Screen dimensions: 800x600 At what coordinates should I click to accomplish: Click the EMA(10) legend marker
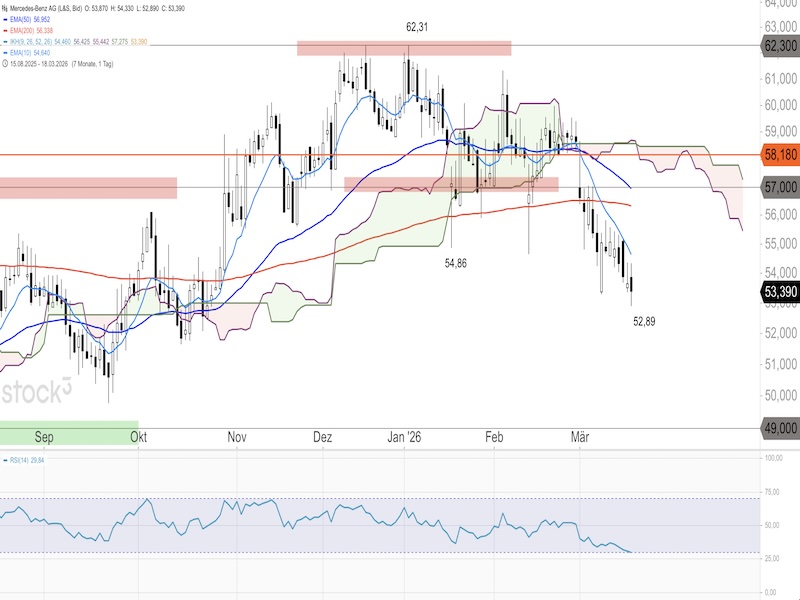[x=7, y=54]
